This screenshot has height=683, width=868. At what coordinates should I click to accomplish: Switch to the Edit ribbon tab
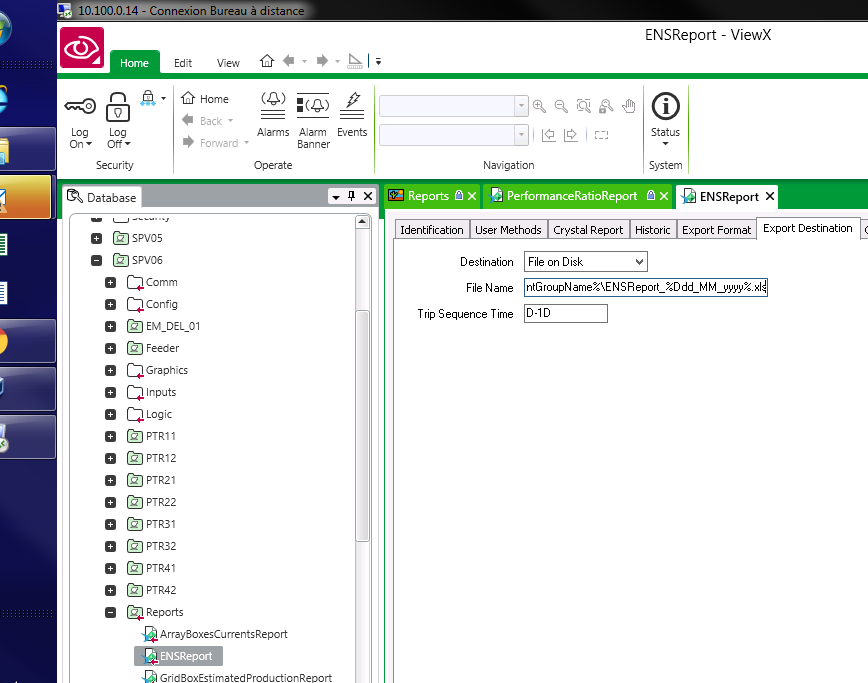tap(183, 63)
